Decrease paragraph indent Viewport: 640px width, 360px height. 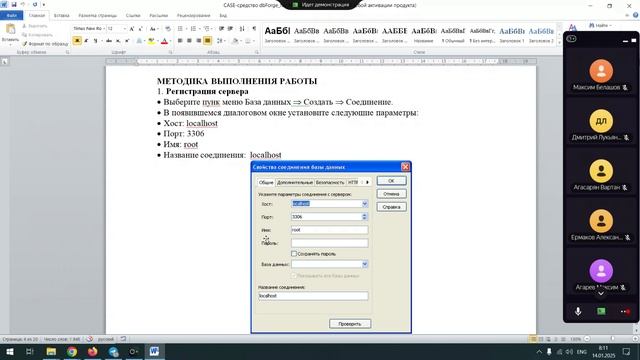pyautogui.click(x=221, y=29)
